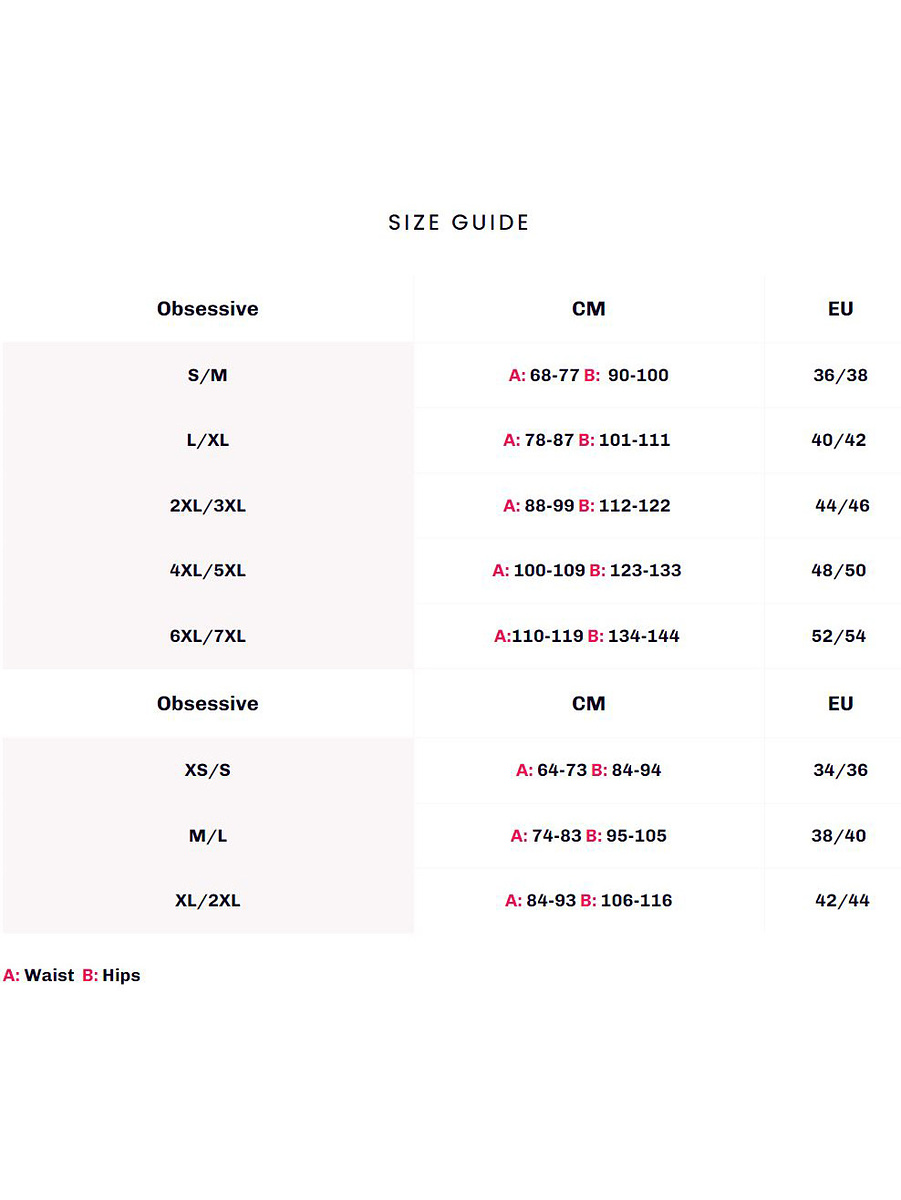Click EU size 42/44

pyautogui.click(x=842, y=901)
